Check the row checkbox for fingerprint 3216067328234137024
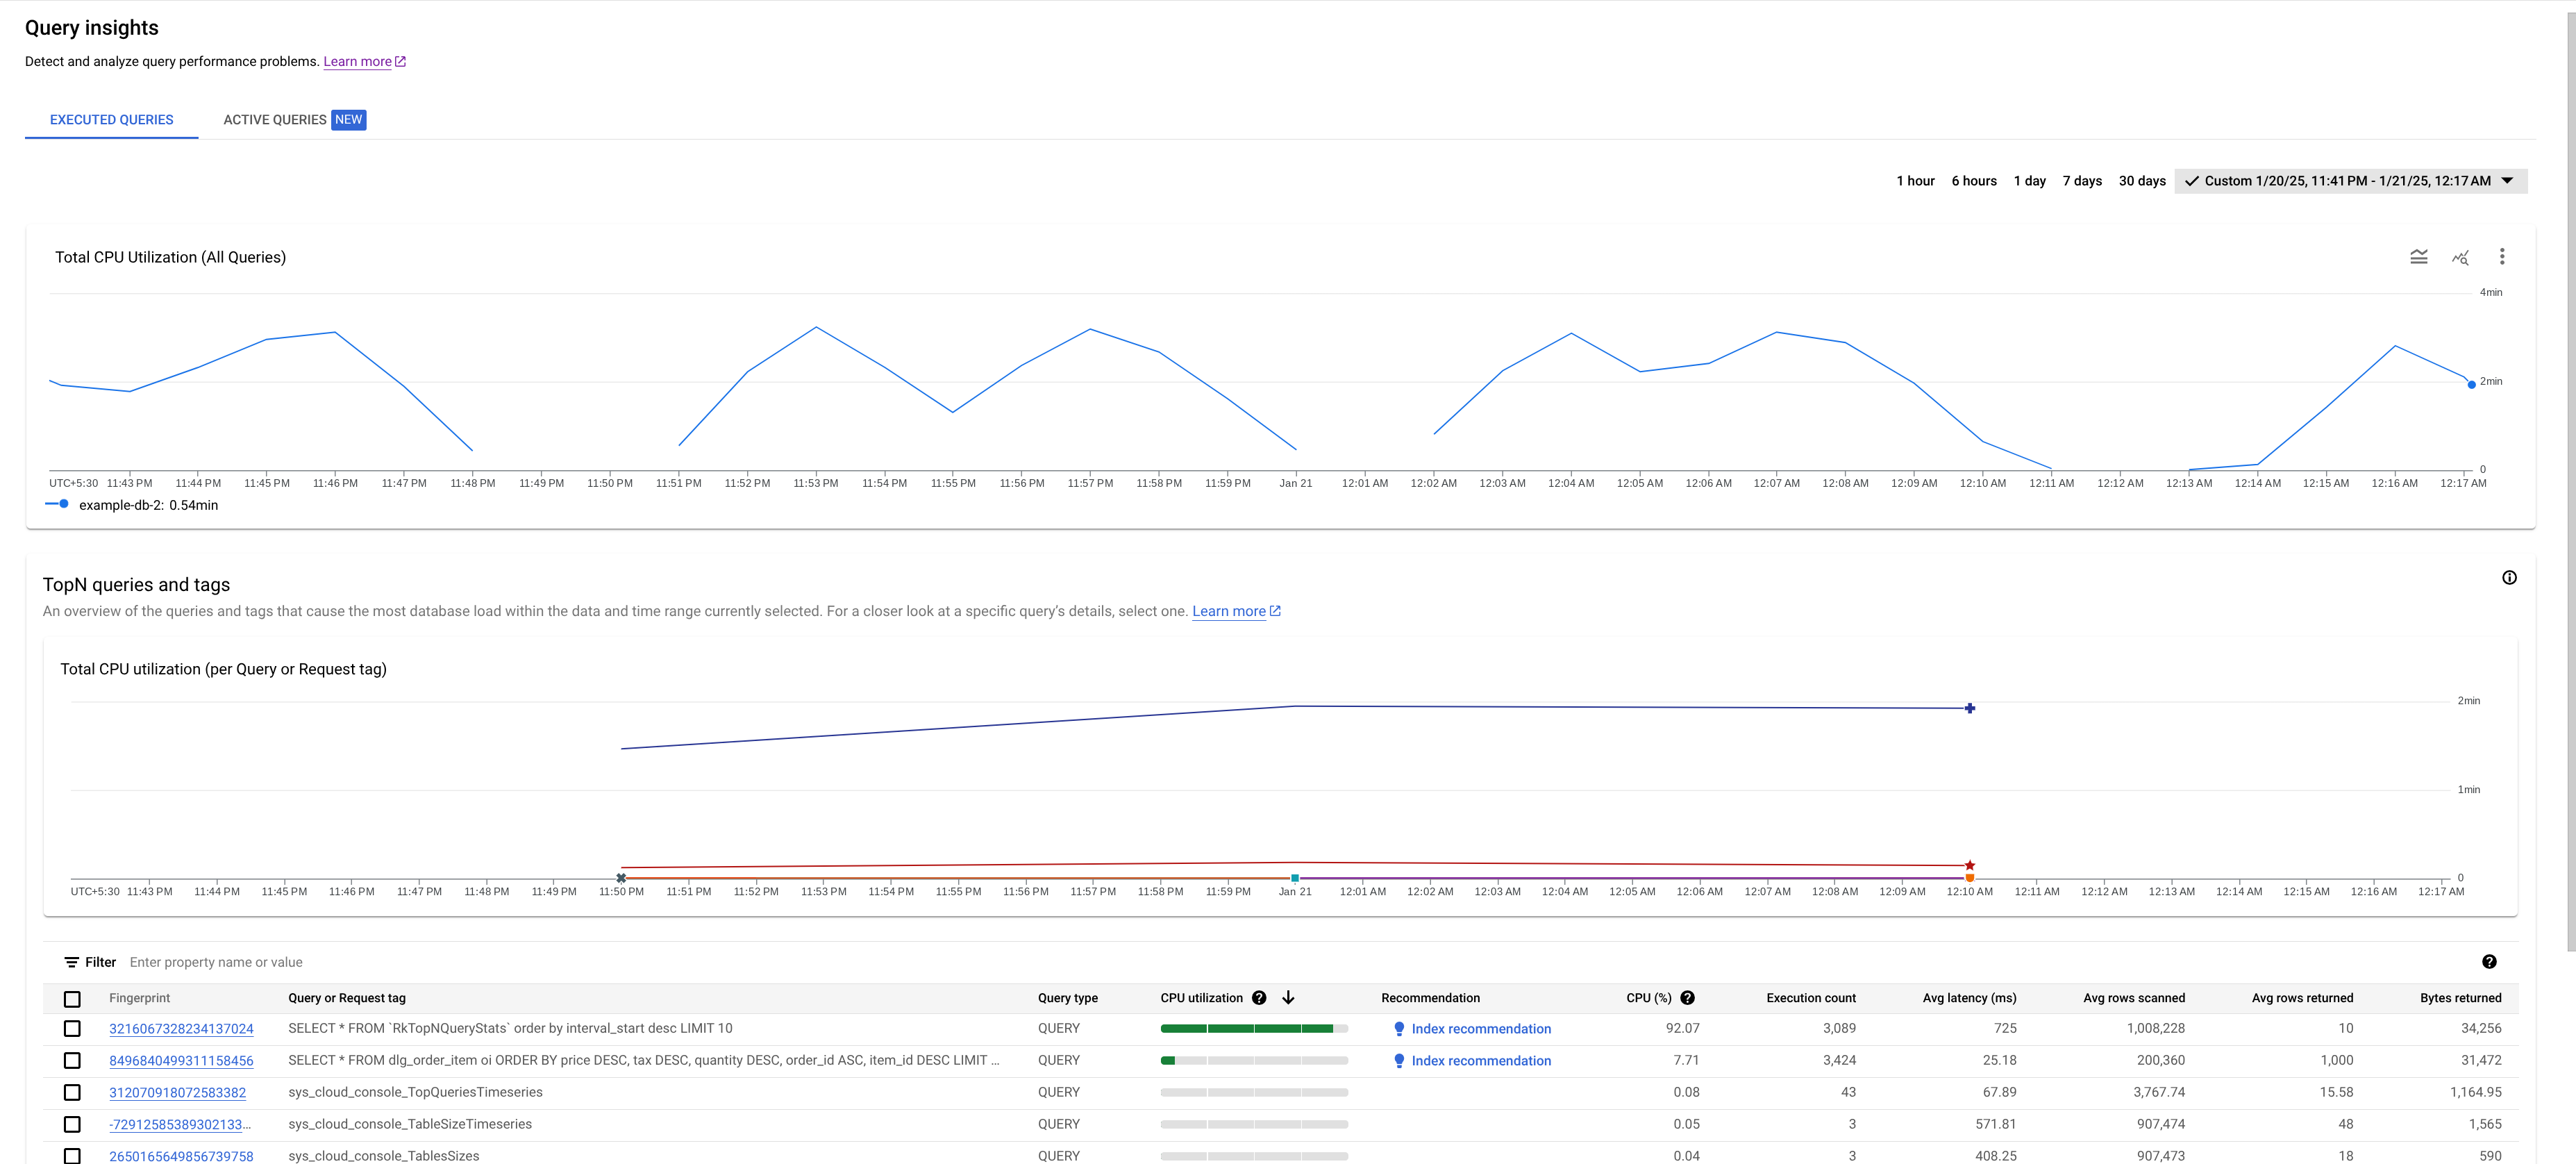 click(71, 1028)
